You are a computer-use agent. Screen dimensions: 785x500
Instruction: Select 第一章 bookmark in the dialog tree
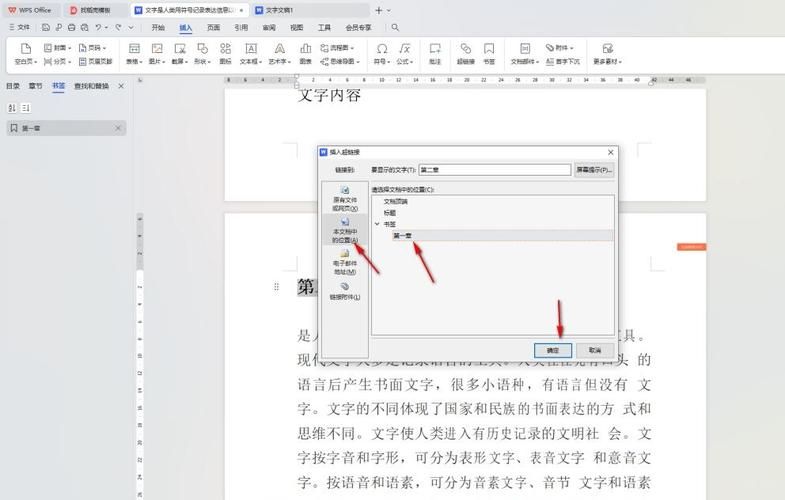403,236
